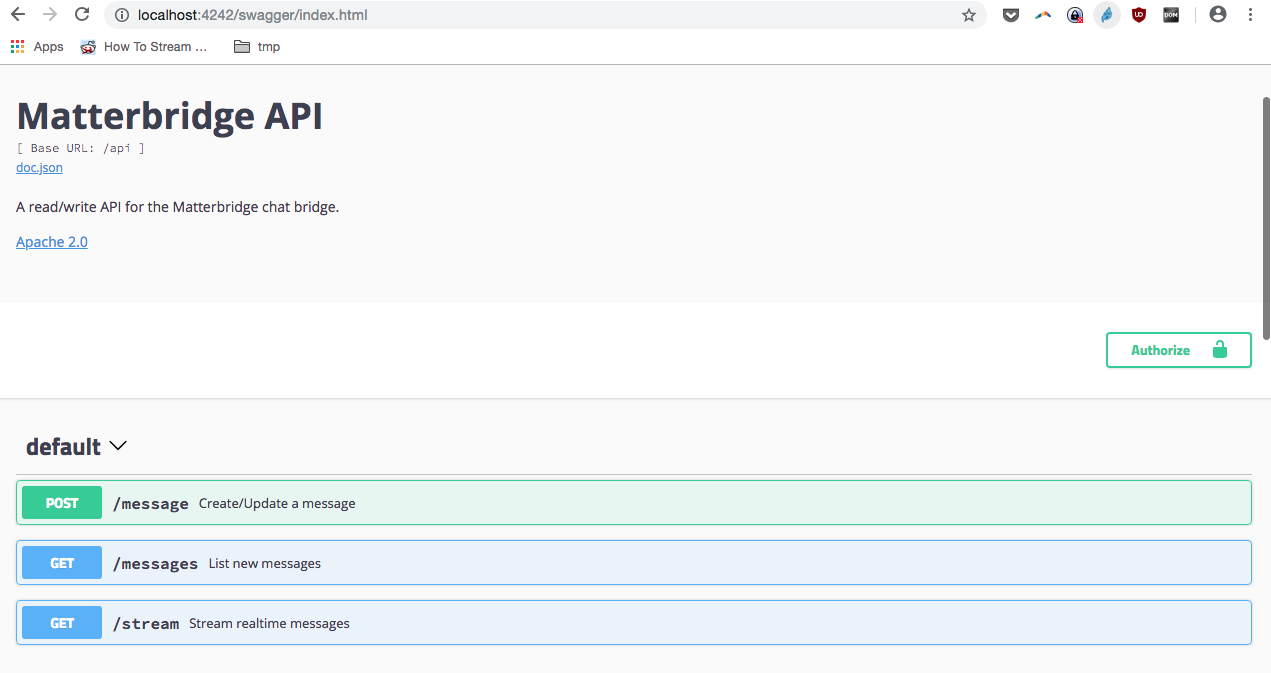Open the doc.json link

[38, 167]
